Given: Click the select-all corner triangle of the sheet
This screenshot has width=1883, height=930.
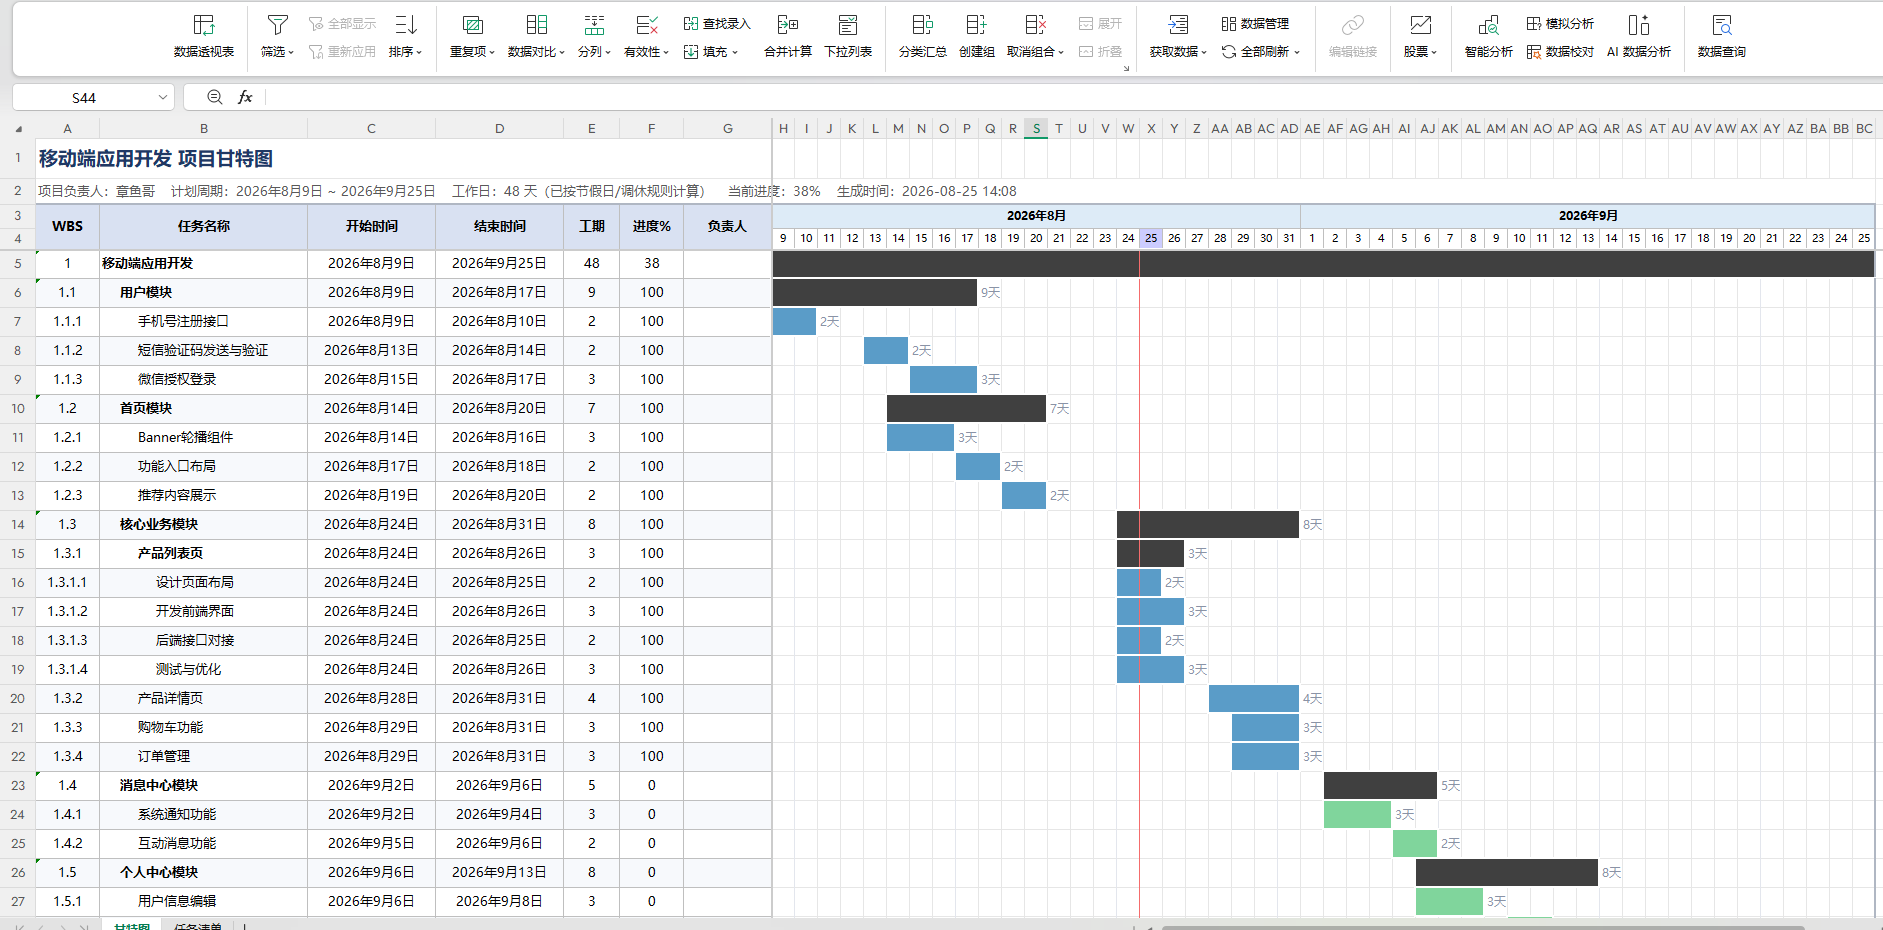Looking at the screenshot, I should 18,128.
